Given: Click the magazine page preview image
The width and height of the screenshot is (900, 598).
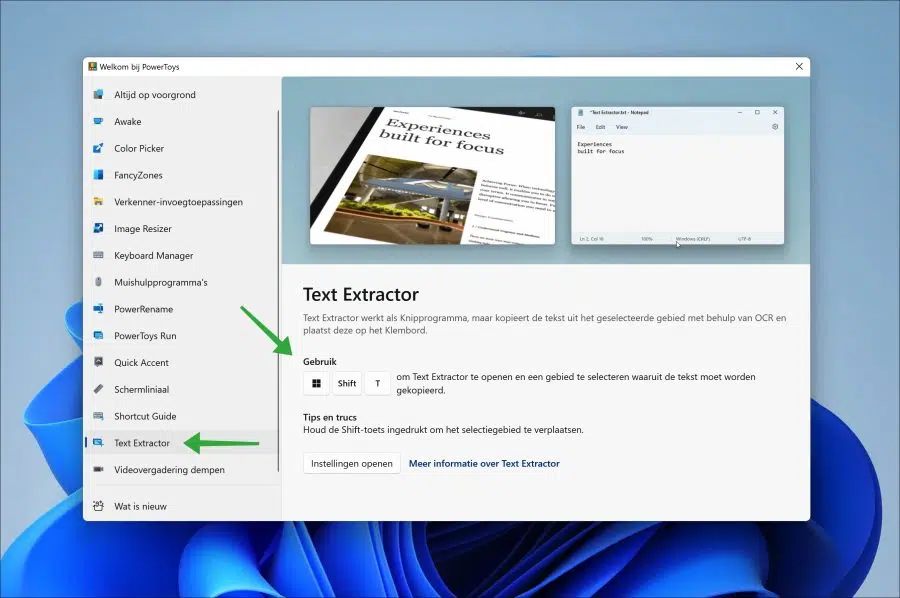Looking at the screenshot, I should tap(432, 176).
